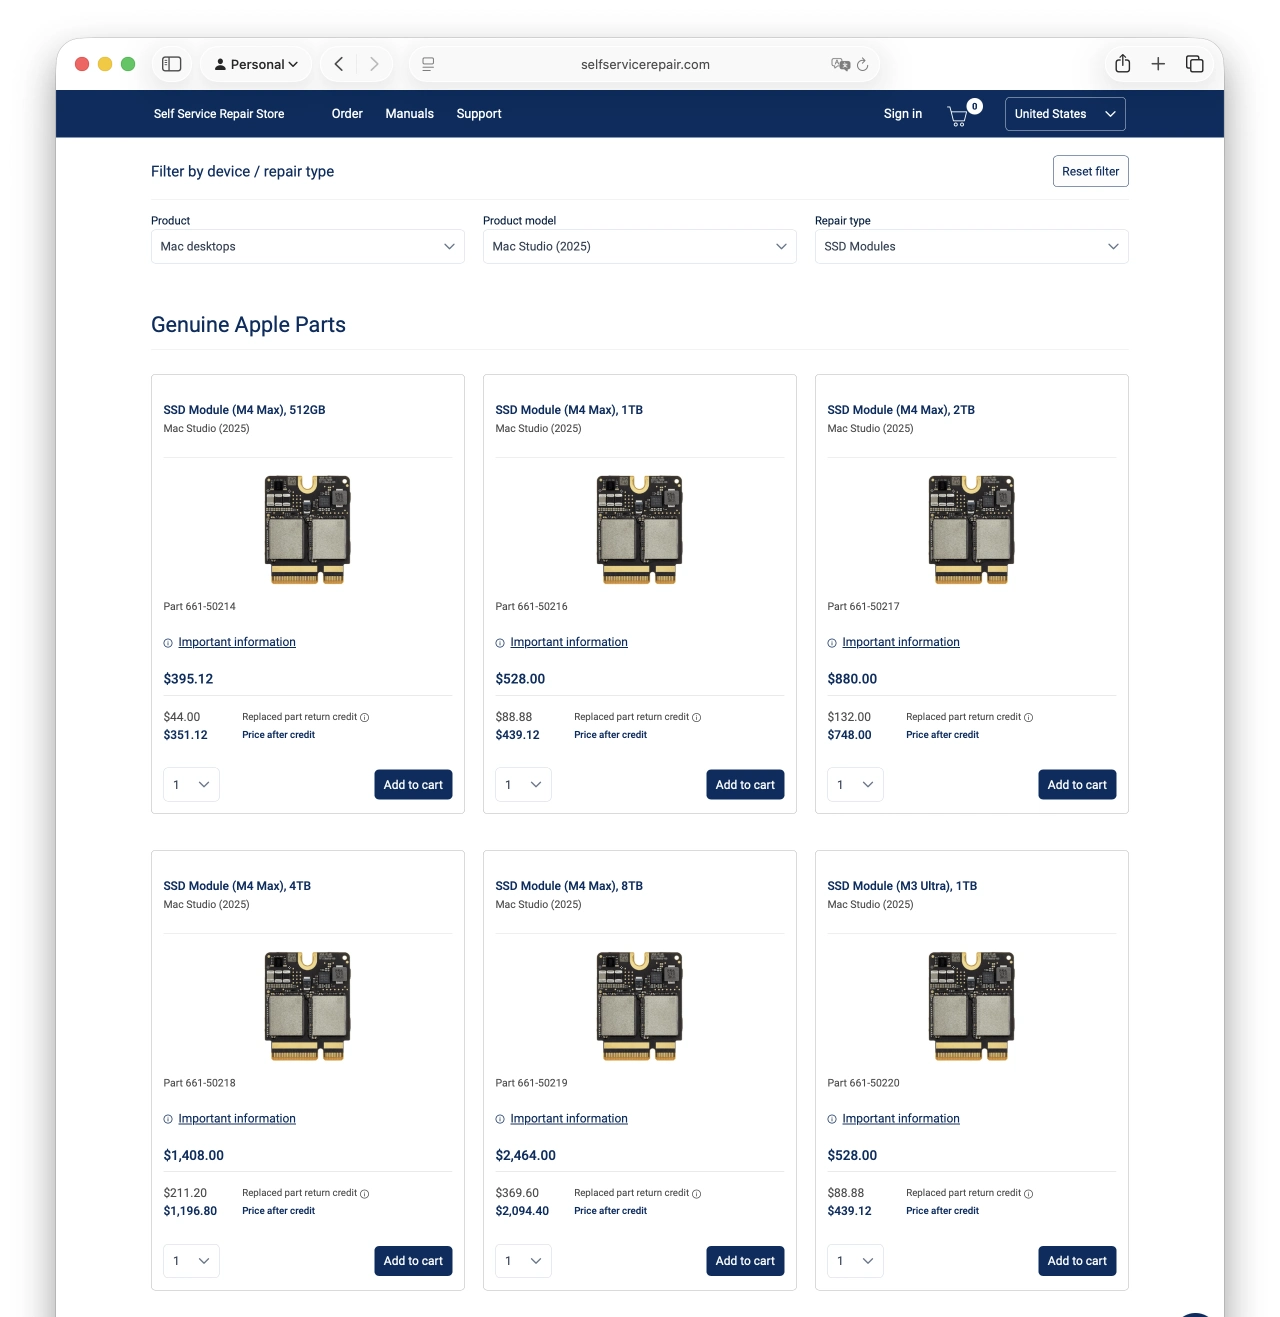Reload the page with the refresh icon

coord(863,64)
